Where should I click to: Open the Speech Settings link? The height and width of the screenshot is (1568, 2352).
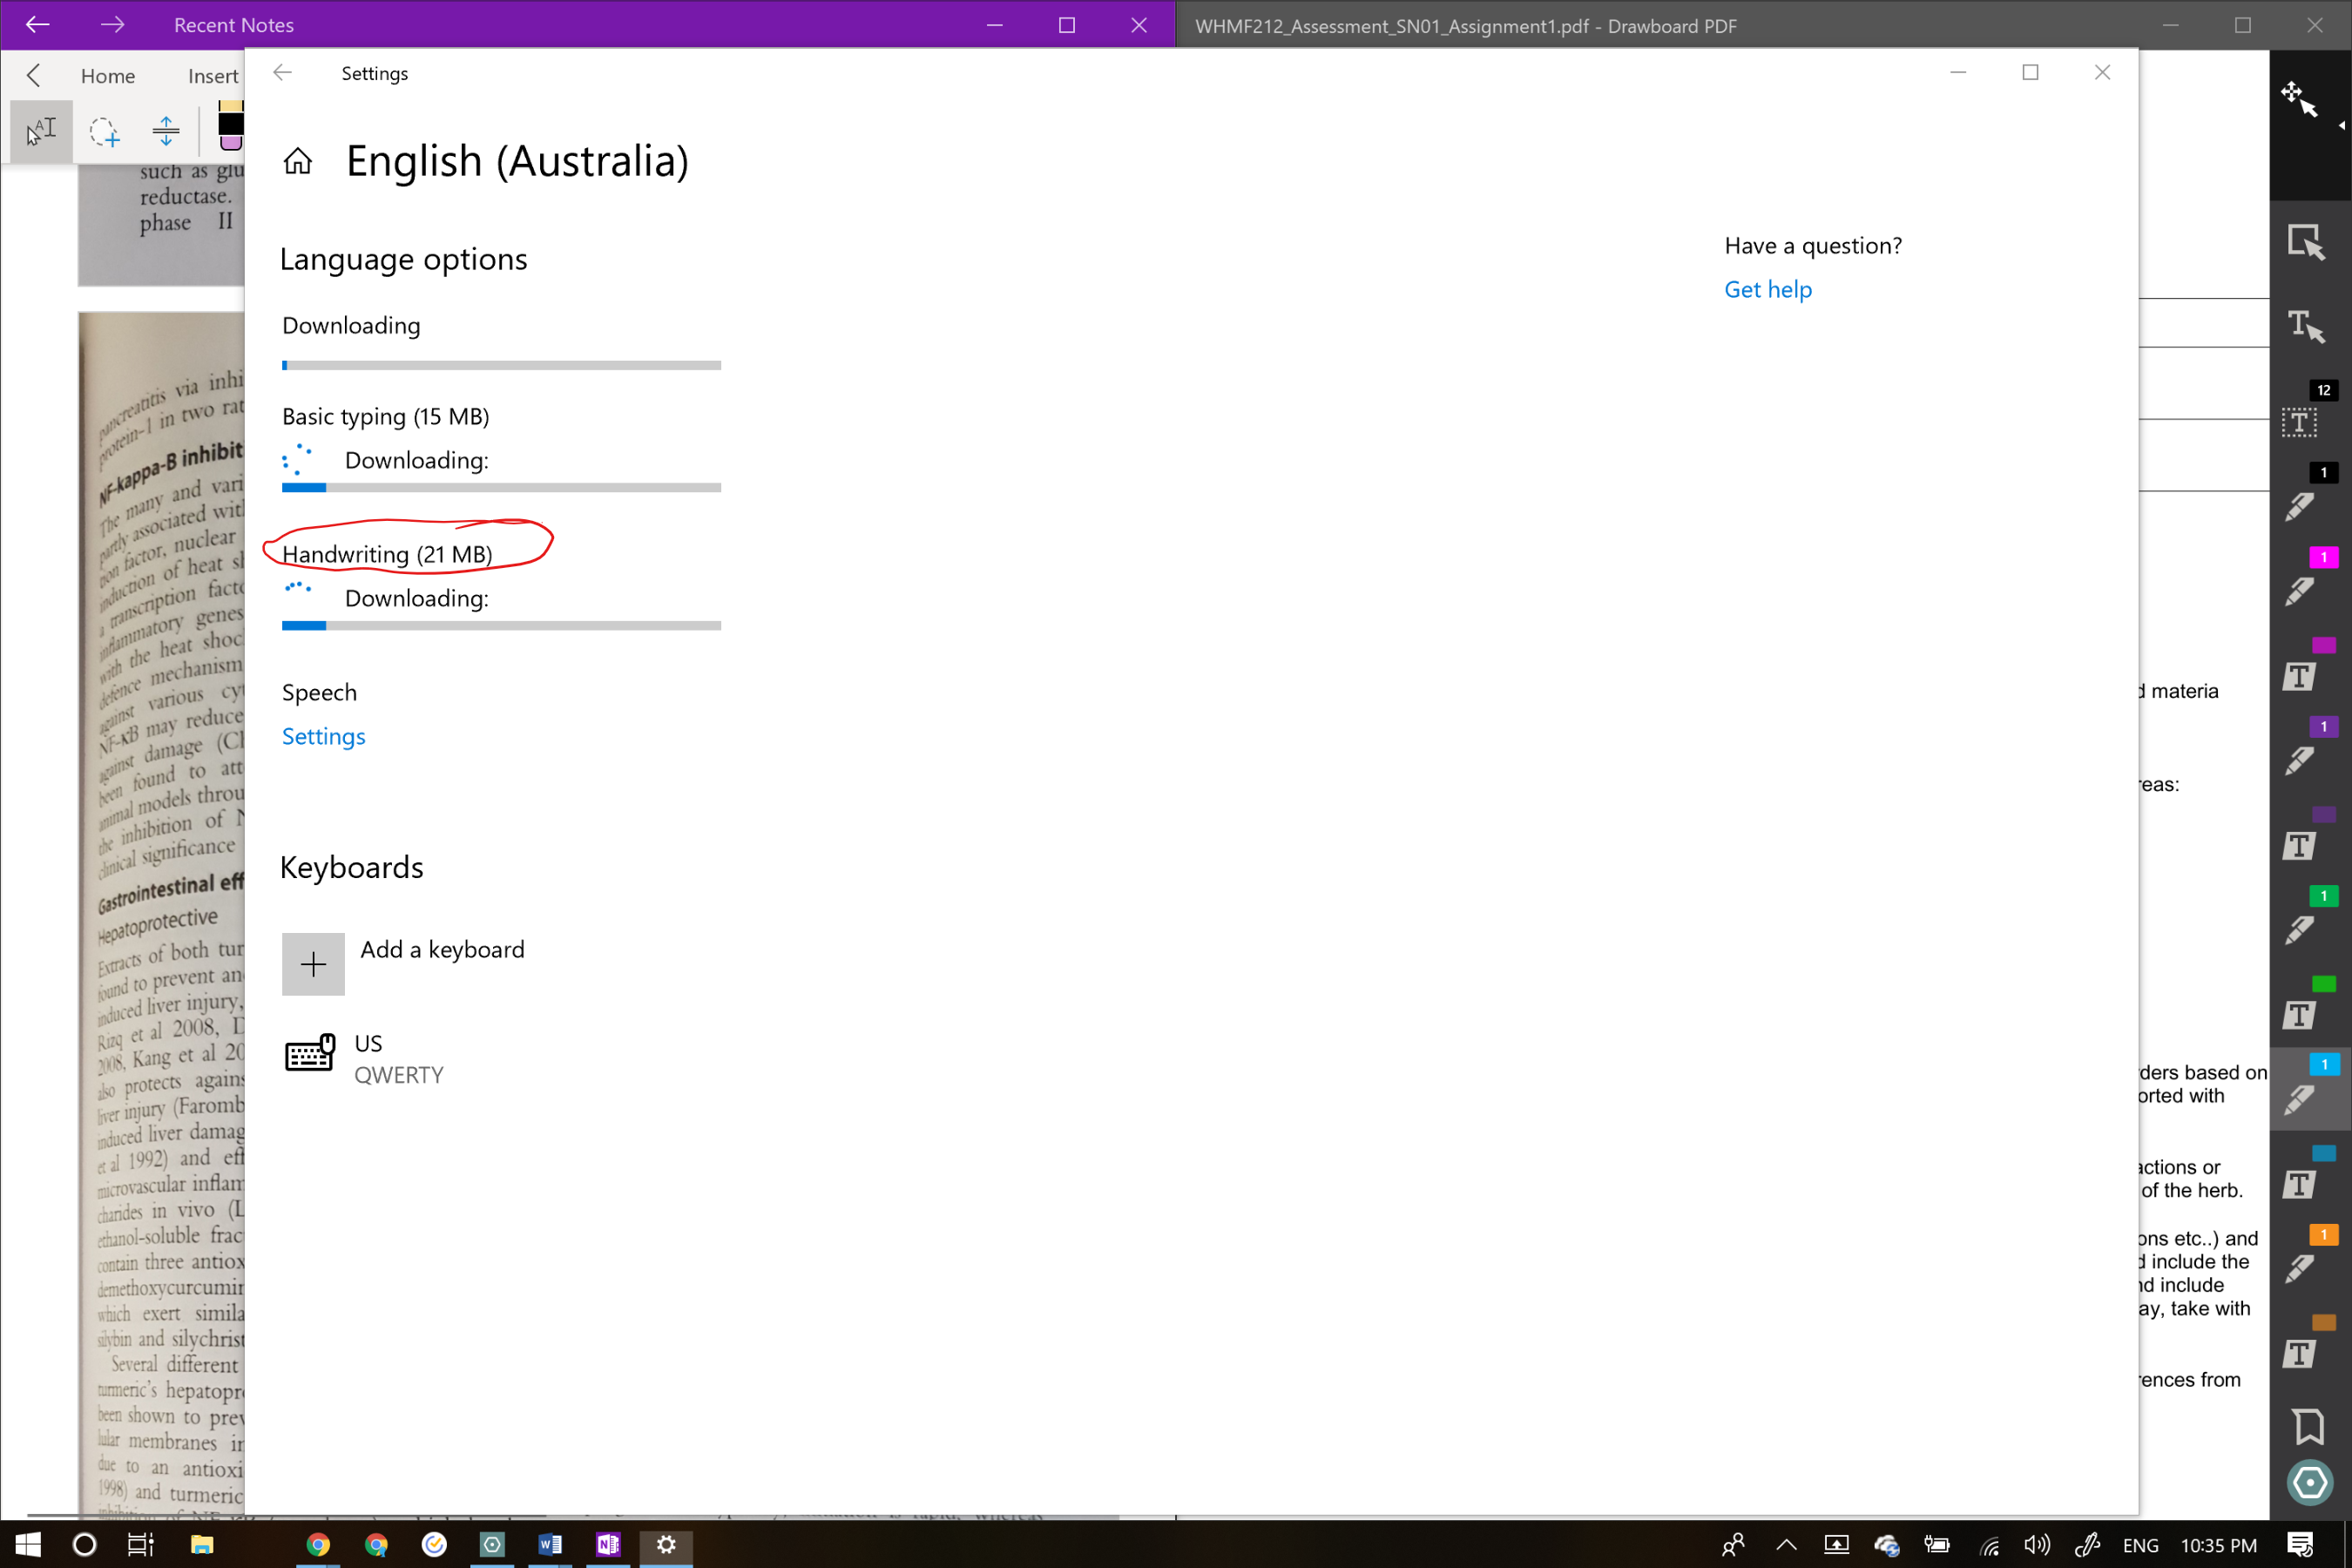click(323, 737)
